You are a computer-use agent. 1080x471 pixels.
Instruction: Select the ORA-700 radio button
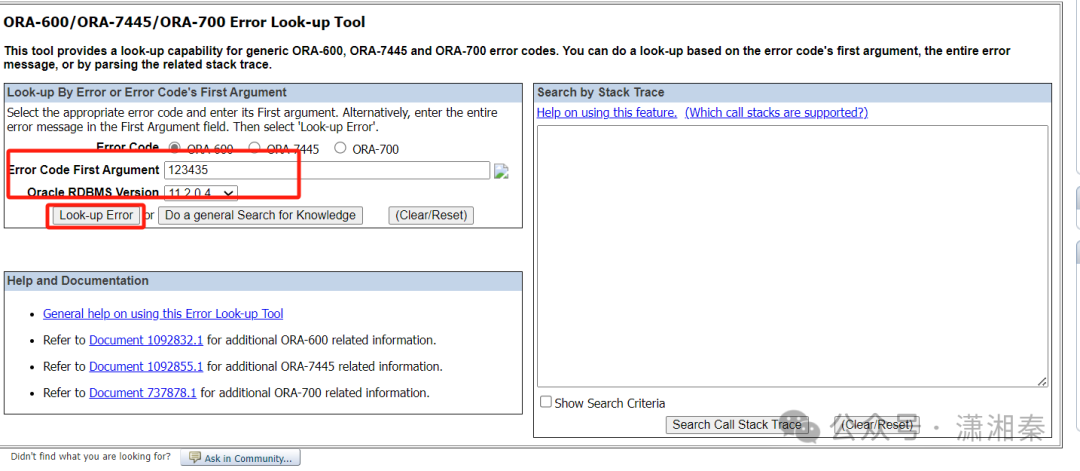pos(340,148)
